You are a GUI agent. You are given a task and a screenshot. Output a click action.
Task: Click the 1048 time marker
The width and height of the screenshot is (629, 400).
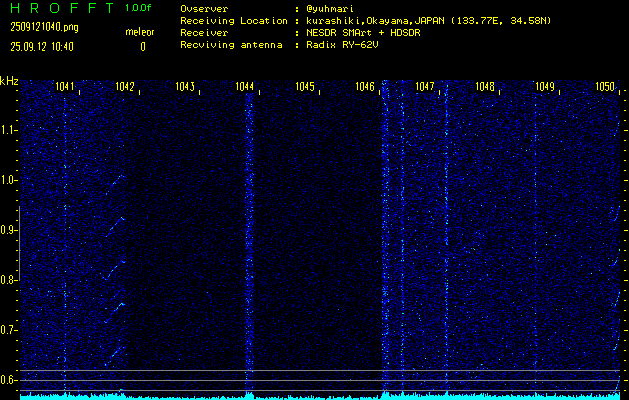click(485, 87)
